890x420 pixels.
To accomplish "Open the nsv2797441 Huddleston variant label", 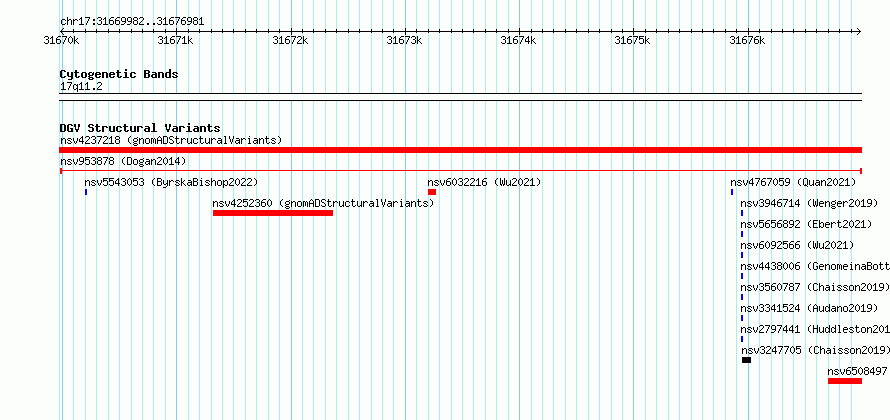I will pyautogui.click(x=815, y=329).
